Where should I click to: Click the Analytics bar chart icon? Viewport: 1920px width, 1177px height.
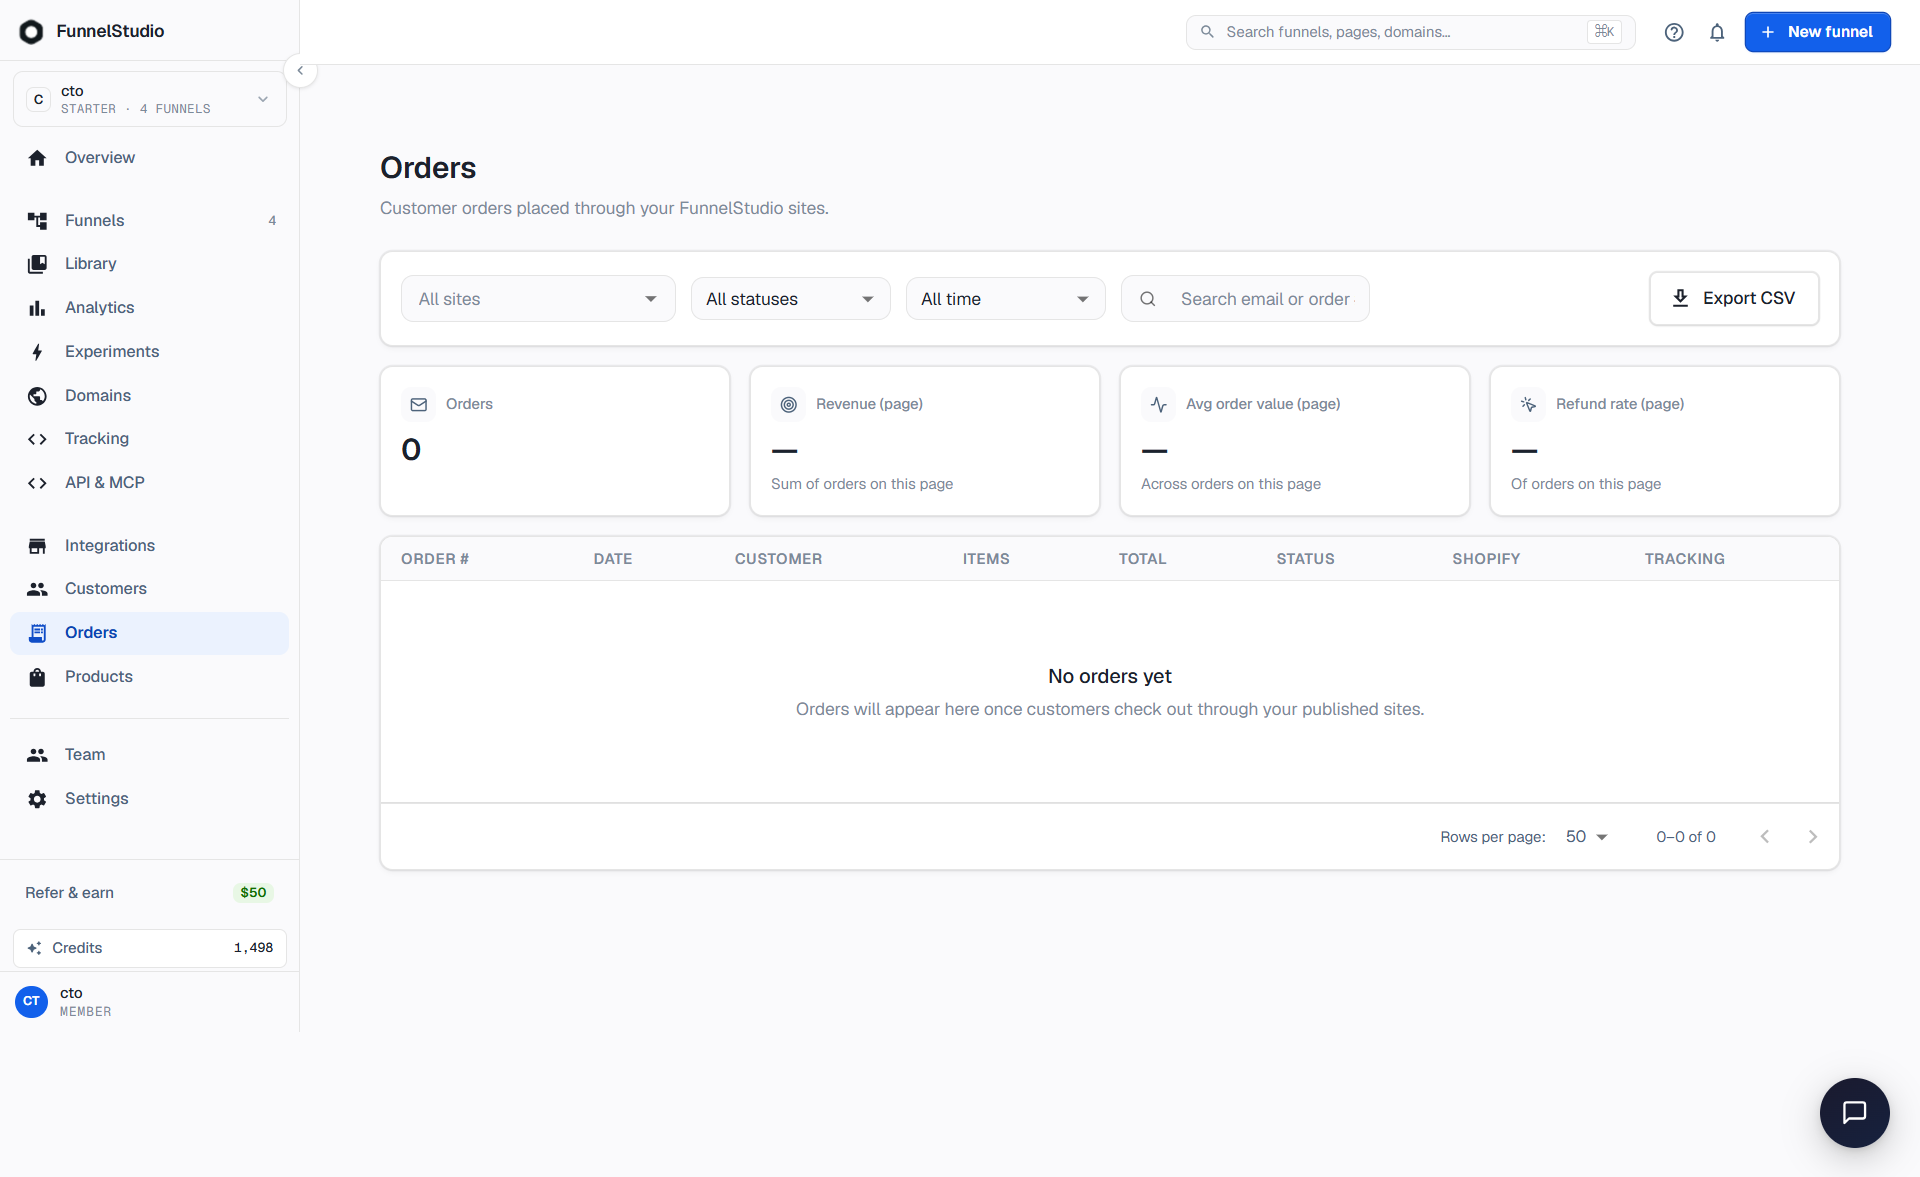[x=37, y=308]
